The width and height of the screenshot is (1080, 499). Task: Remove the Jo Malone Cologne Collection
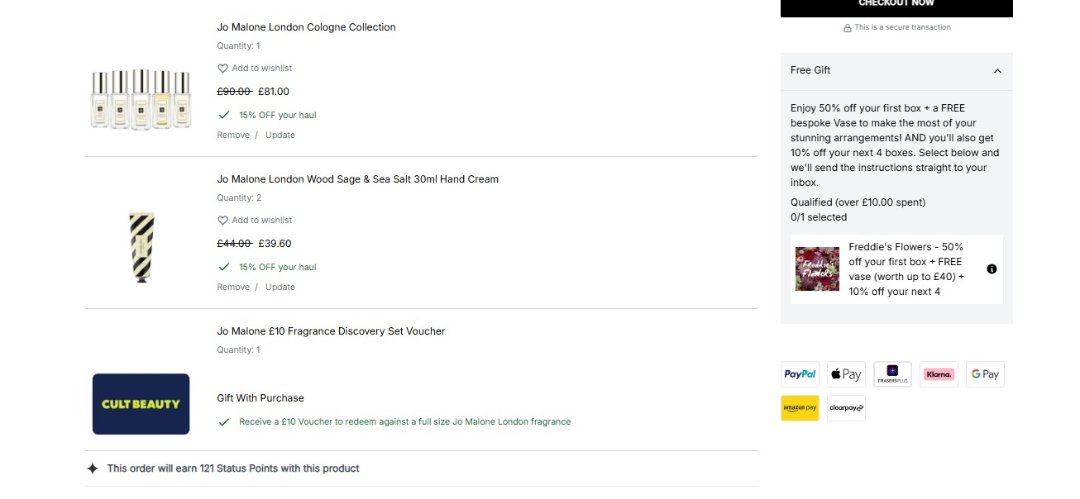(233, 135)
